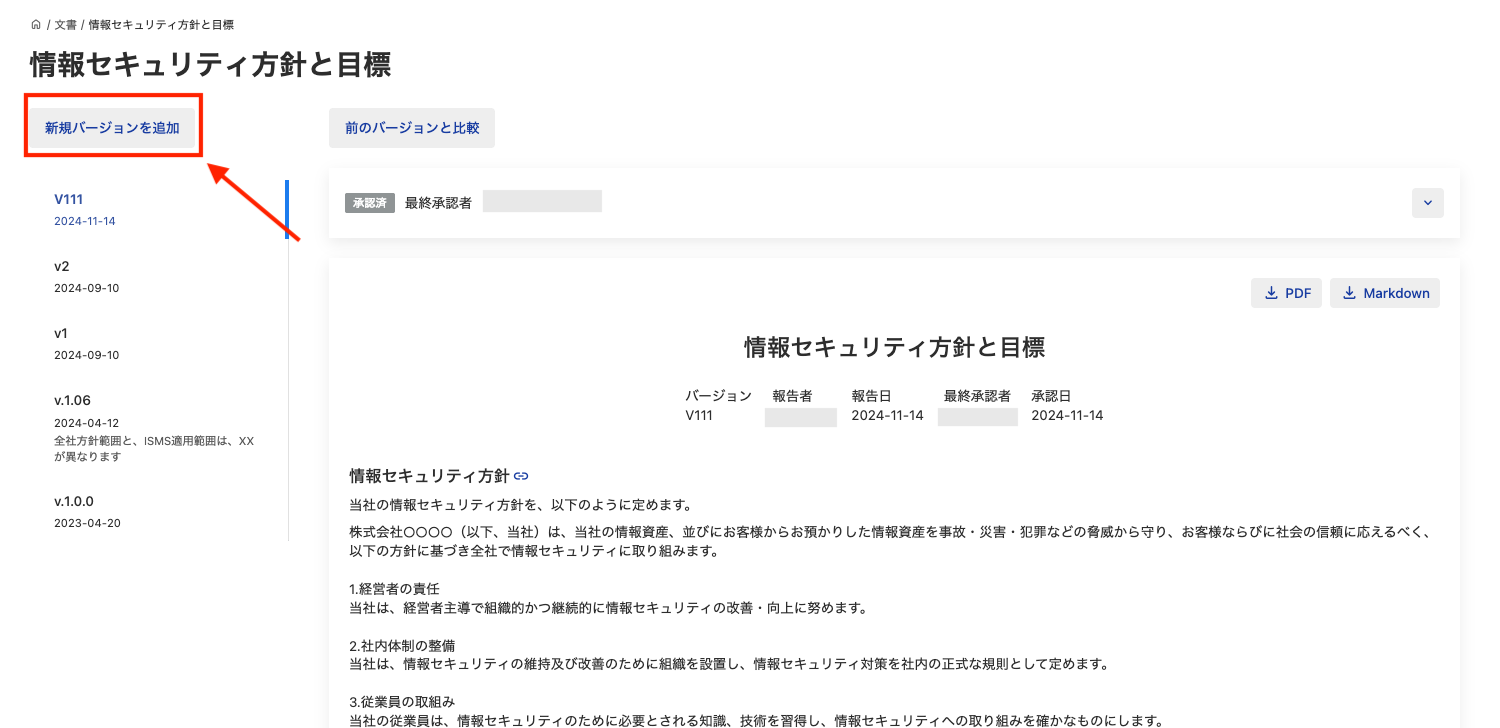Download the document as PDF

coord(1286,293)
